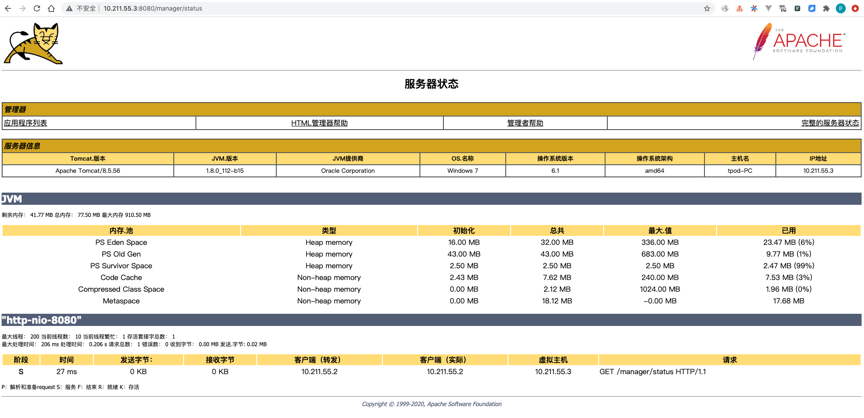Click the insecure-site warning icon in address bar
The height and width of the screenshot is (418, 864).
69,8
